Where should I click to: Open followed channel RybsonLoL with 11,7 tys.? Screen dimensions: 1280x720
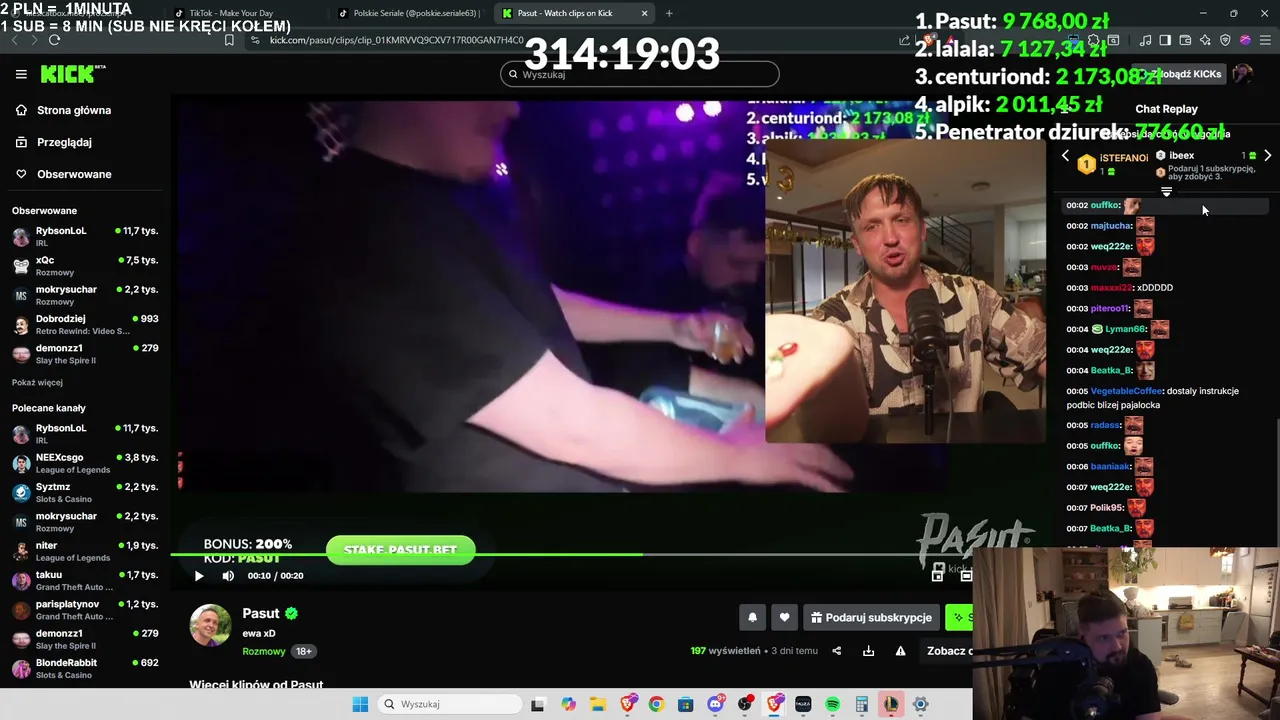tap(85, 235)
